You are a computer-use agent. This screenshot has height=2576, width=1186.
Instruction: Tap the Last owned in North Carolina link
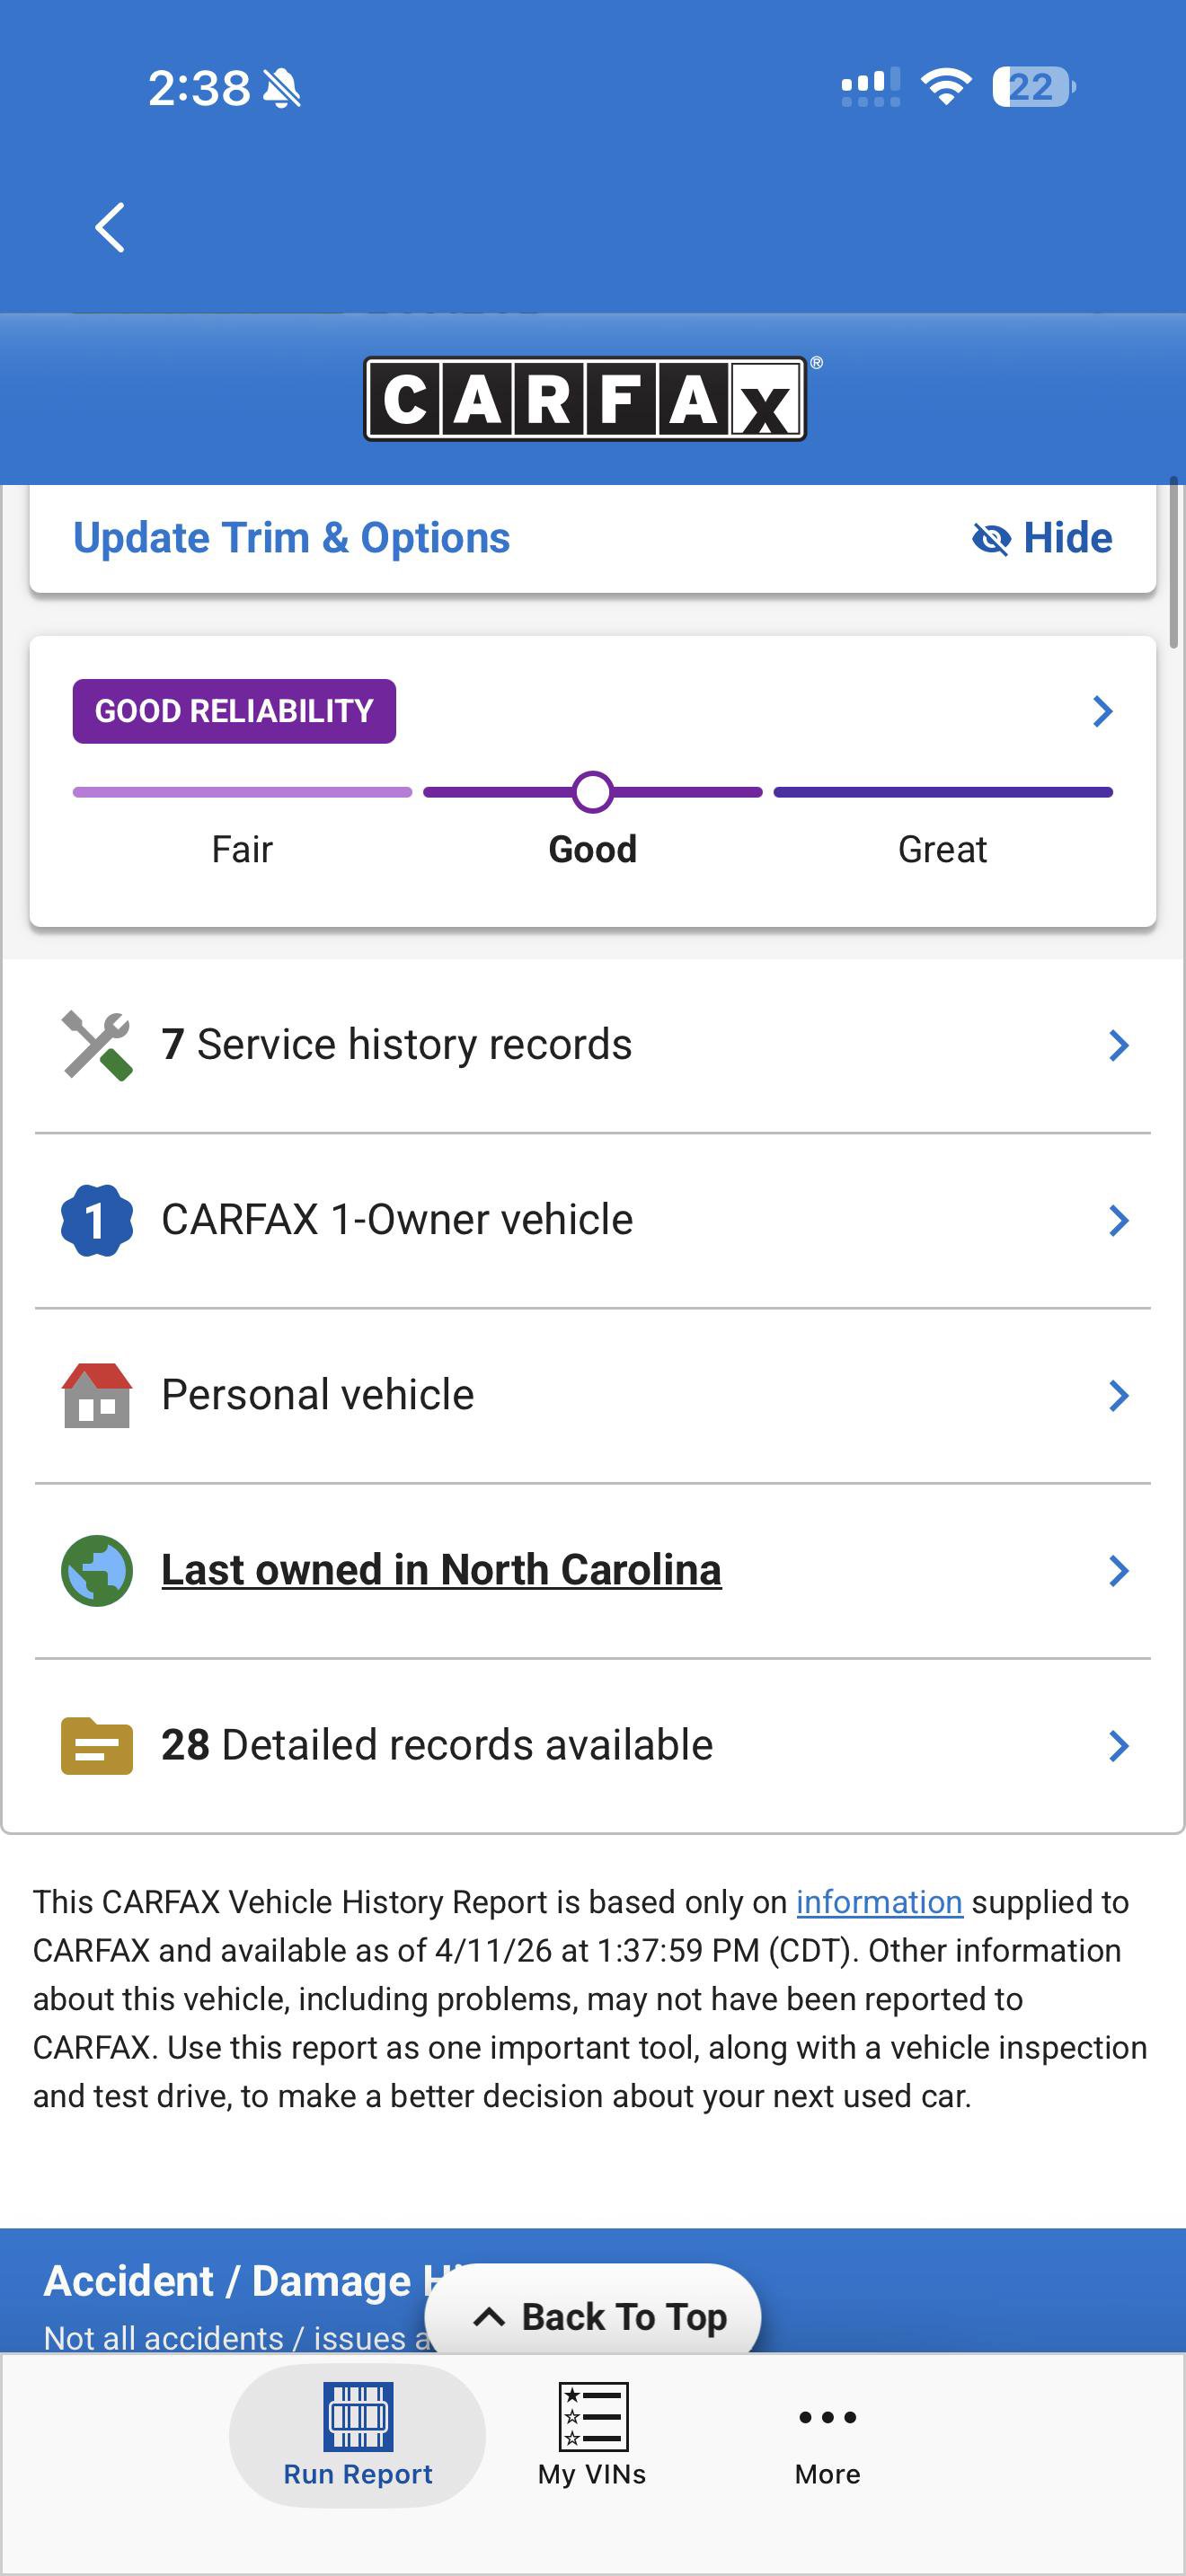pyautogui.click(x=441, y=1570)
